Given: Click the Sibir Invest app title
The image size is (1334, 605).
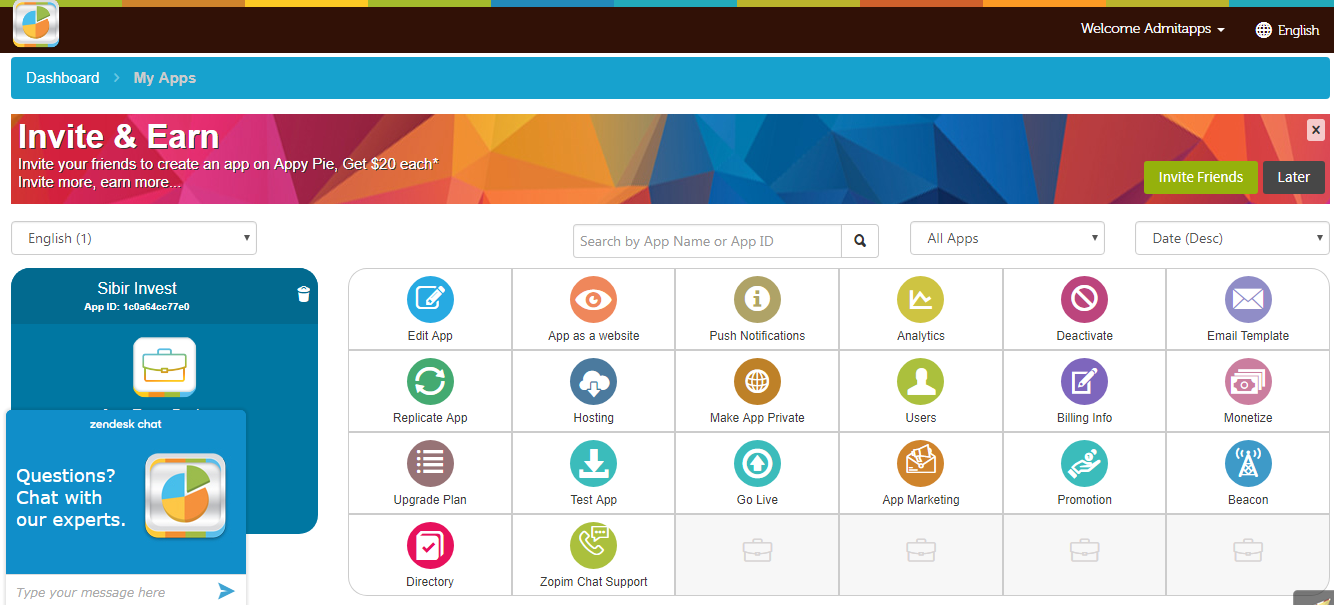Looking at the screenshot, I should click(137, 288).
